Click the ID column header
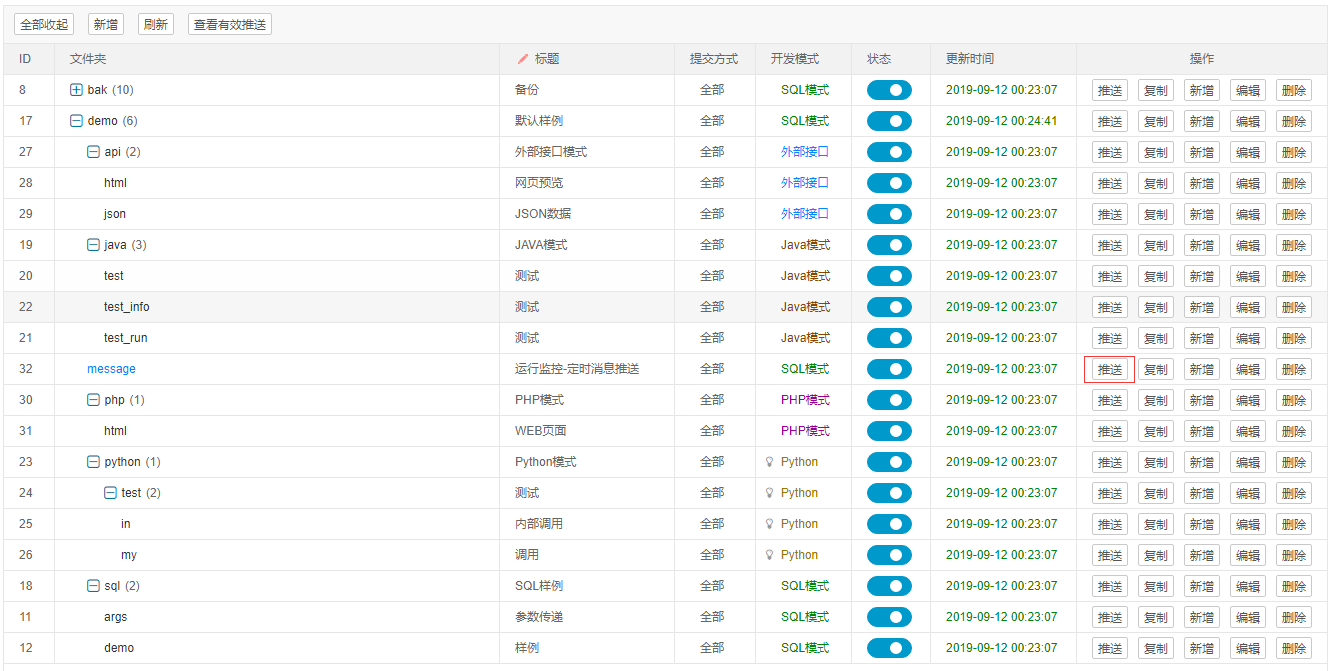This screenshot has height=671, width=1329. point(25,59)
